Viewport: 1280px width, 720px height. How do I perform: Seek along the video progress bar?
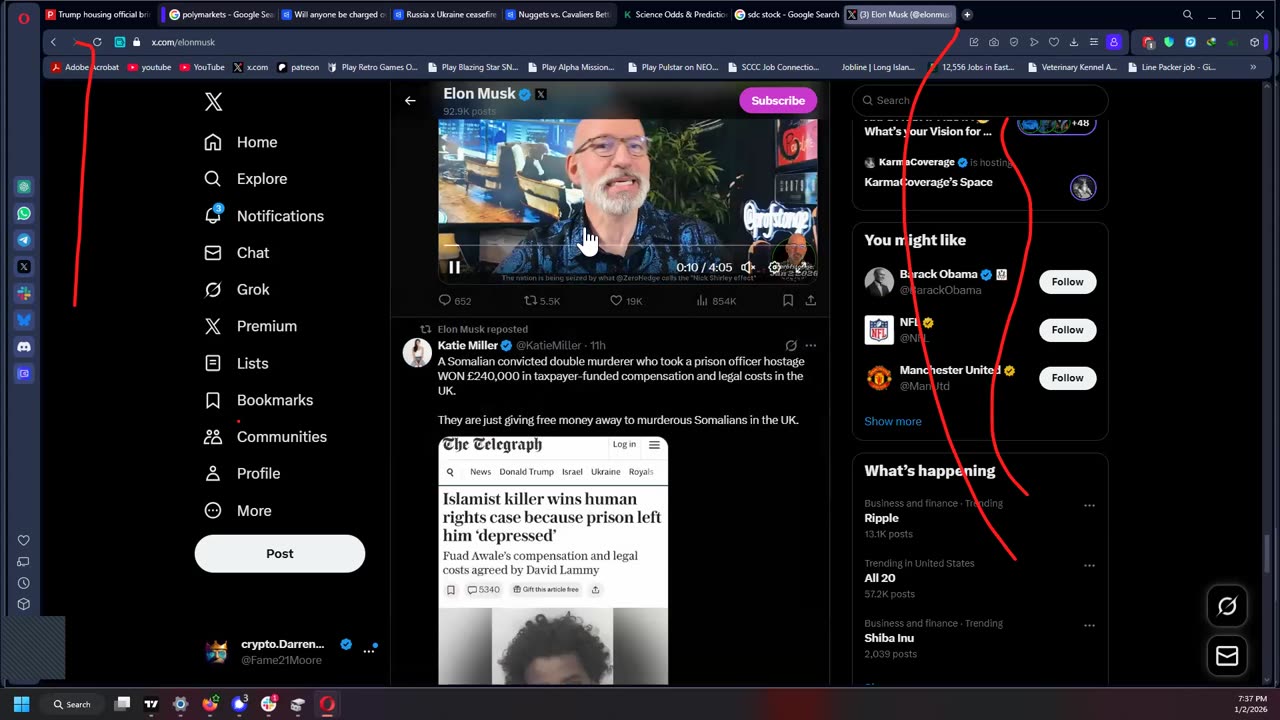pos(628,245)
